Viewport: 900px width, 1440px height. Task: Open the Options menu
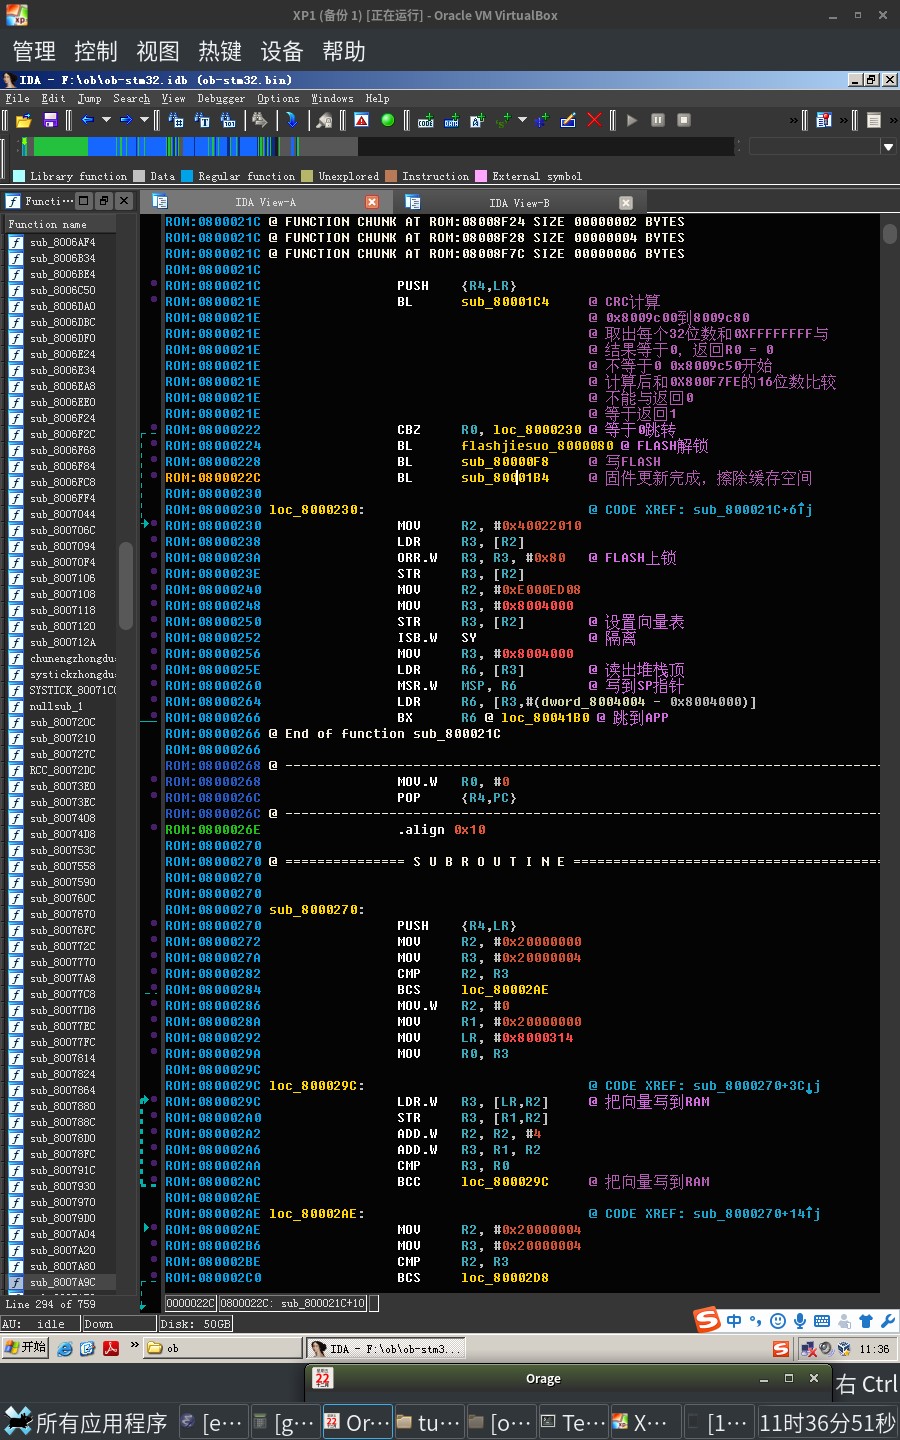point(278,99)
